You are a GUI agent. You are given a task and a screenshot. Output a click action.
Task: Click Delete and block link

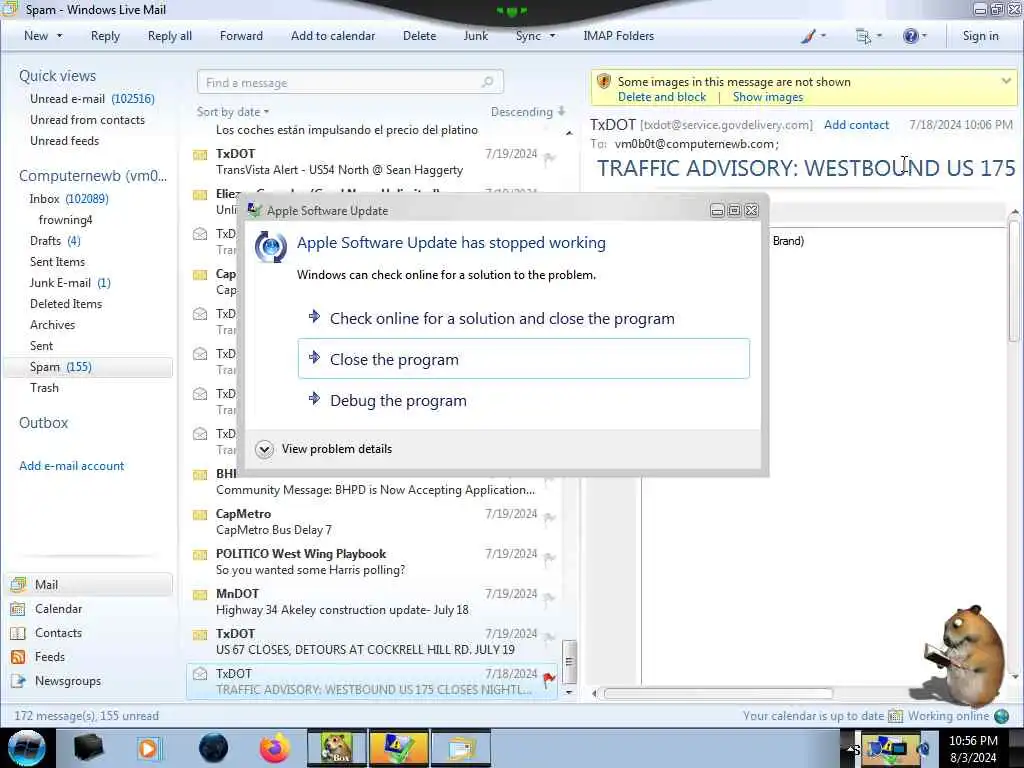[x=662, y=97]
